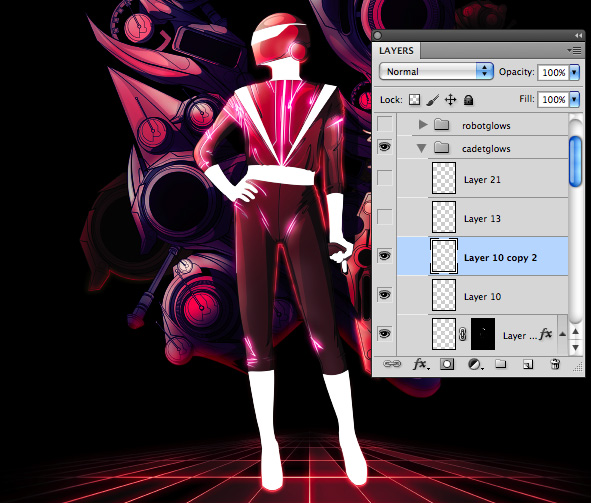Create a new group folder icon
The height and width of the screenshot is (503, 591).
tap(501, 364)
